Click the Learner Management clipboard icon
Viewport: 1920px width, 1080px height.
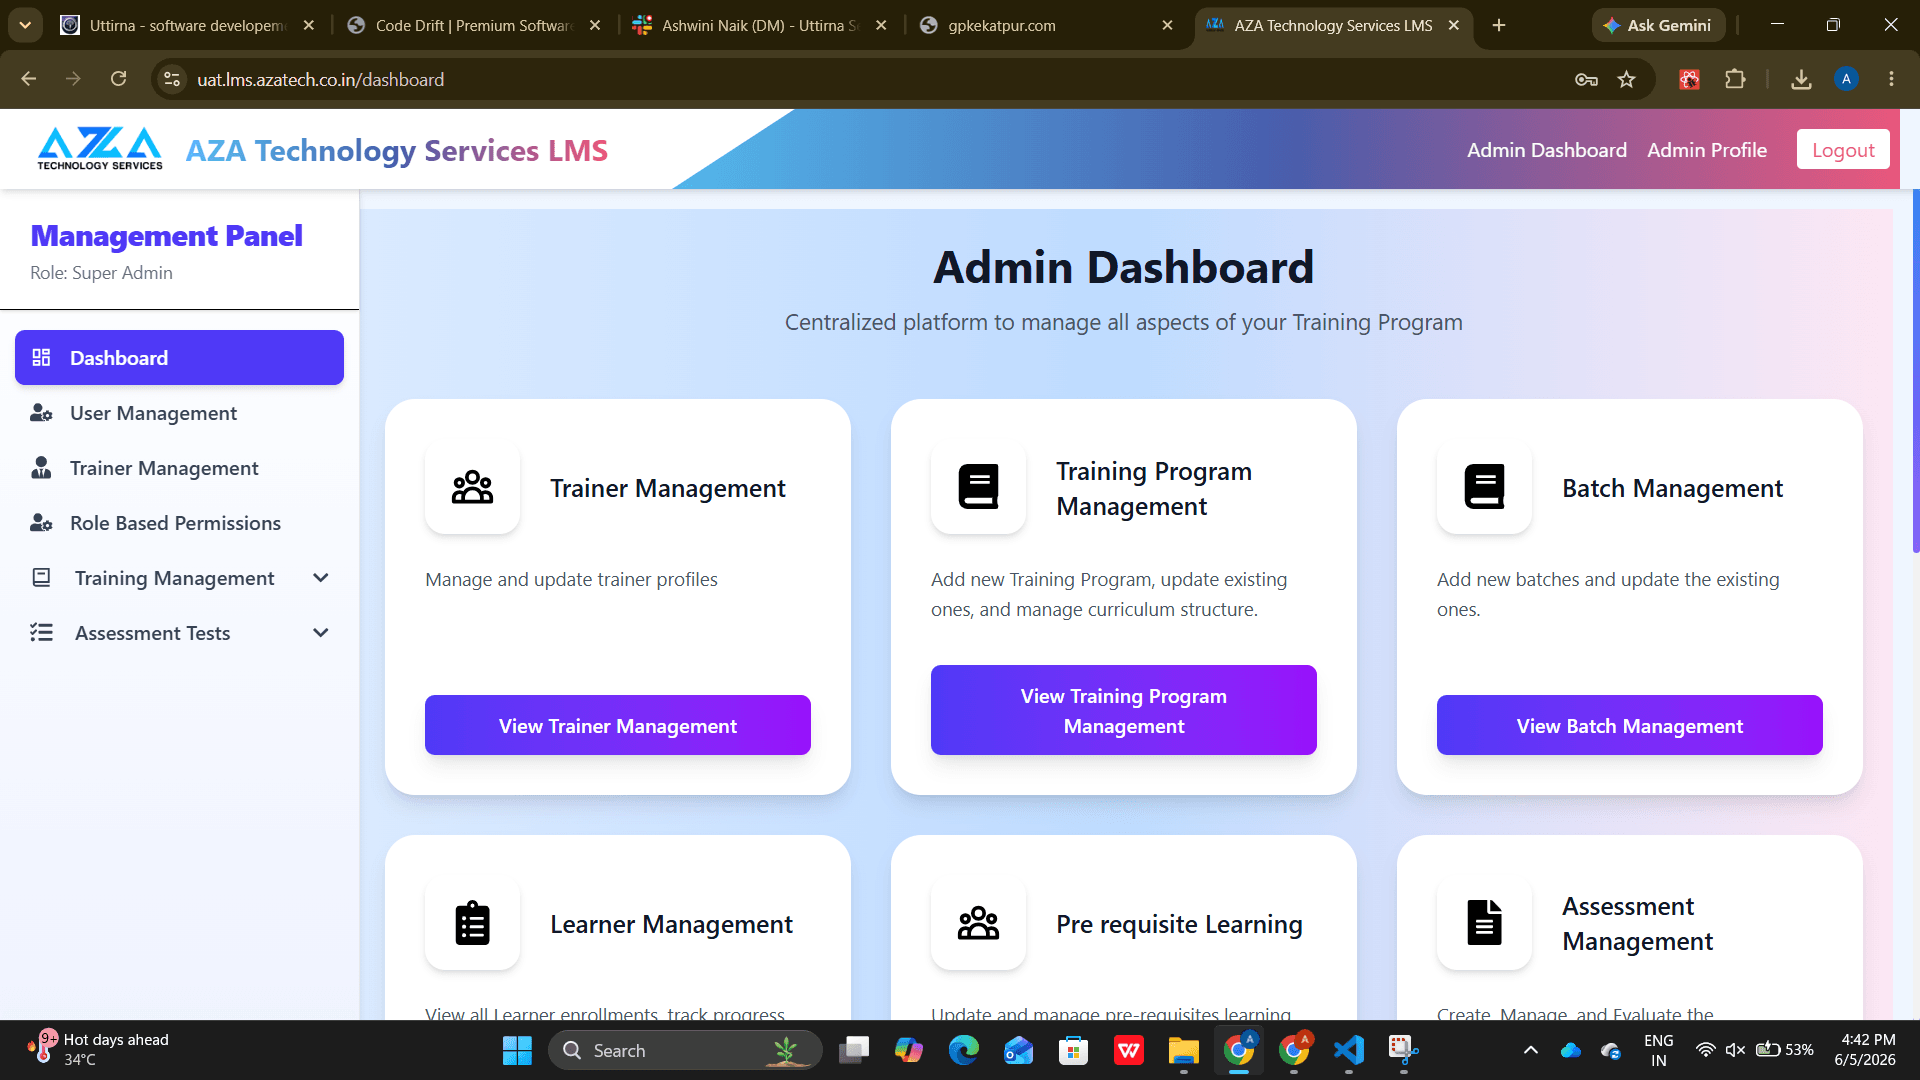click(x=472, y=923)
